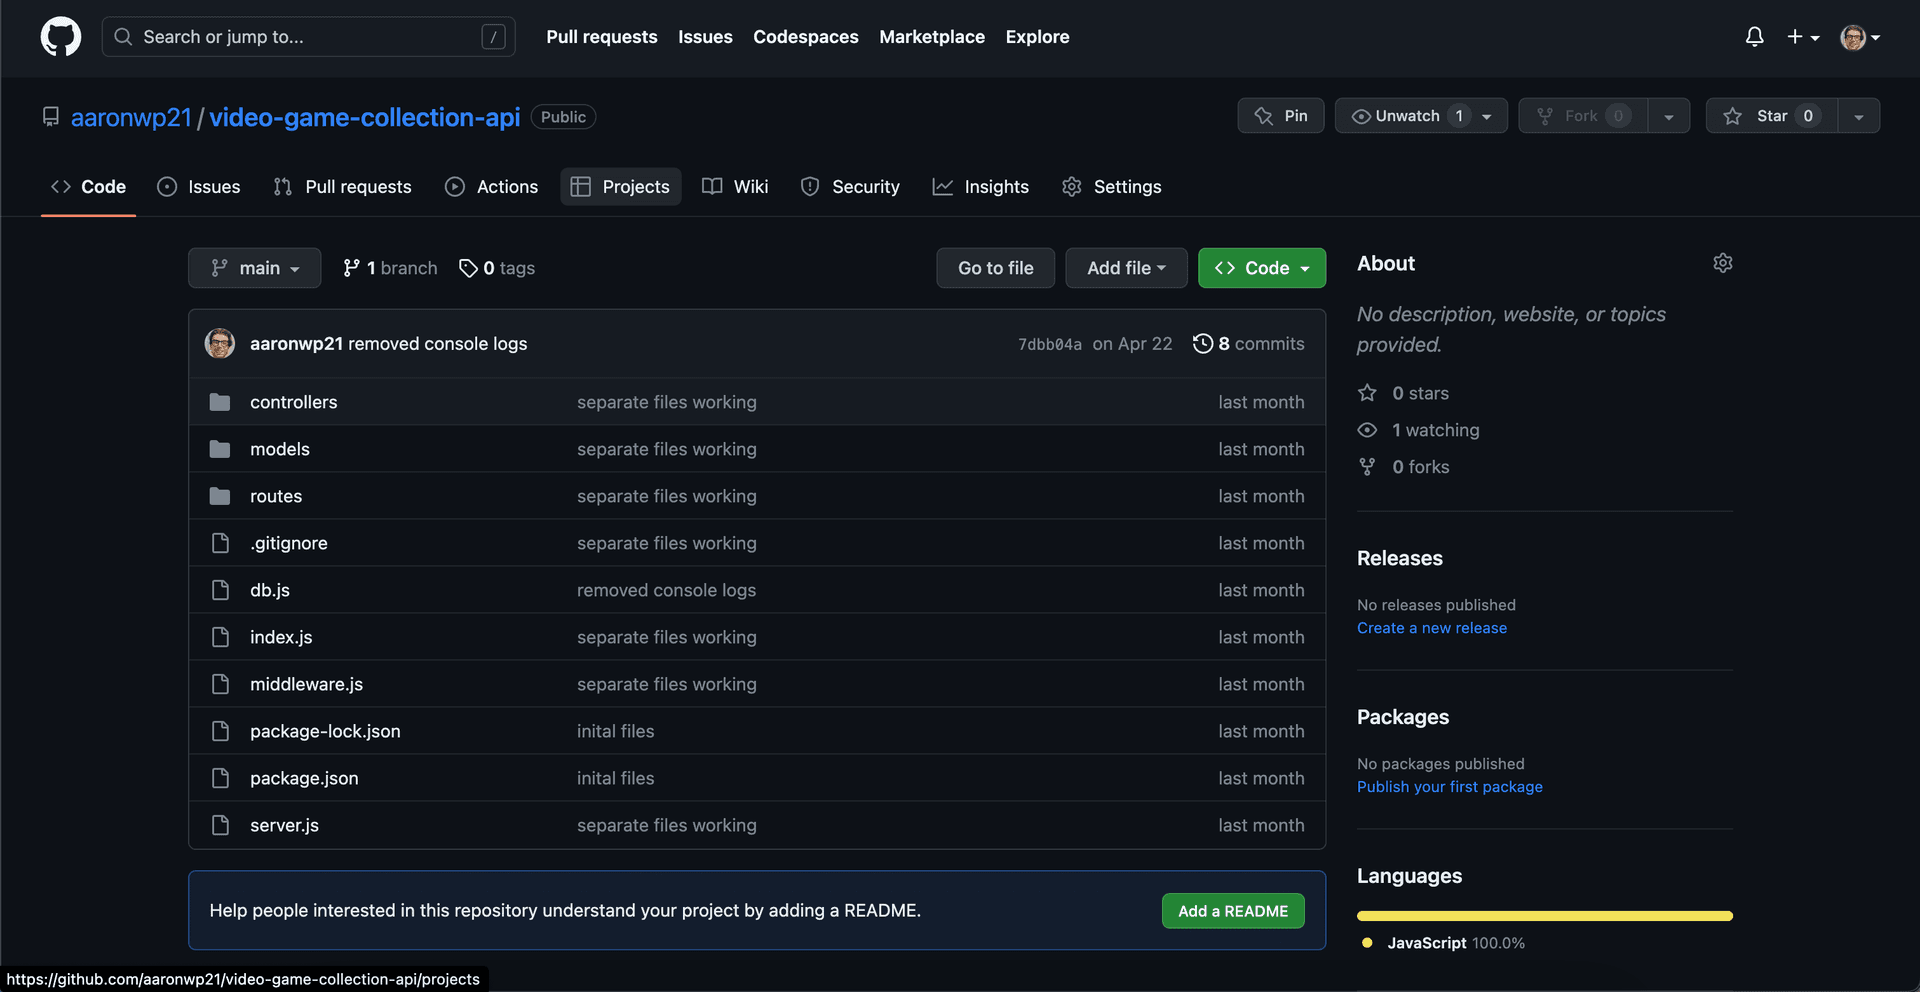
Task: Expand the main branch selector
Action: point(255,268)
